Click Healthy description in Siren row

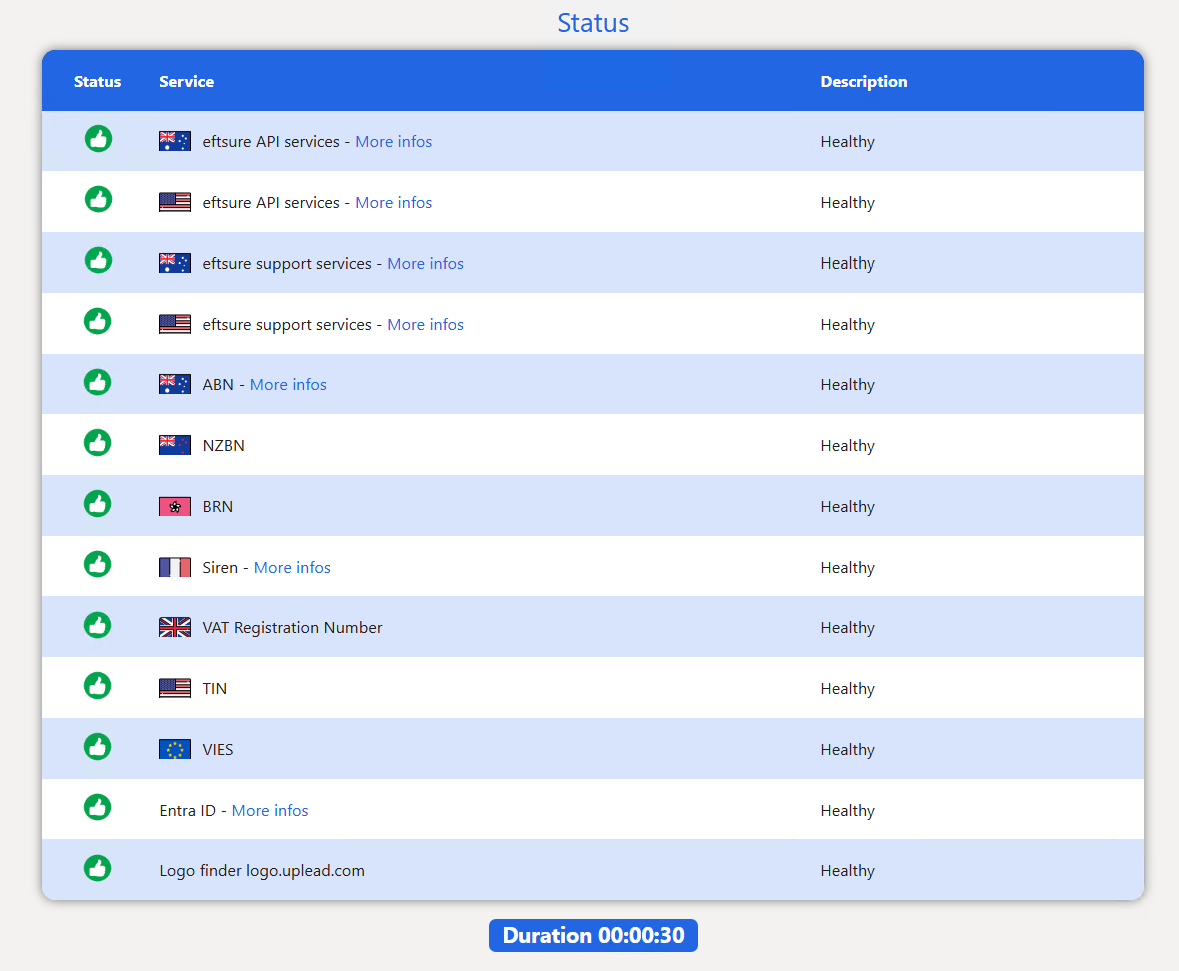coord(847,567)
